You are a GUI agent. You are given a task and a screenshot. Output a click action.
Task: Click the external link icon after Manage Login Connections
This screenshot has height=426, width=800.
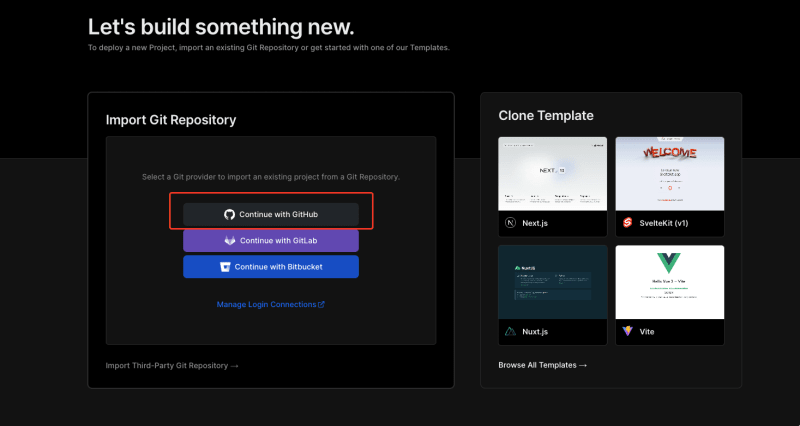pyautogui.click(x=321, y=305)
